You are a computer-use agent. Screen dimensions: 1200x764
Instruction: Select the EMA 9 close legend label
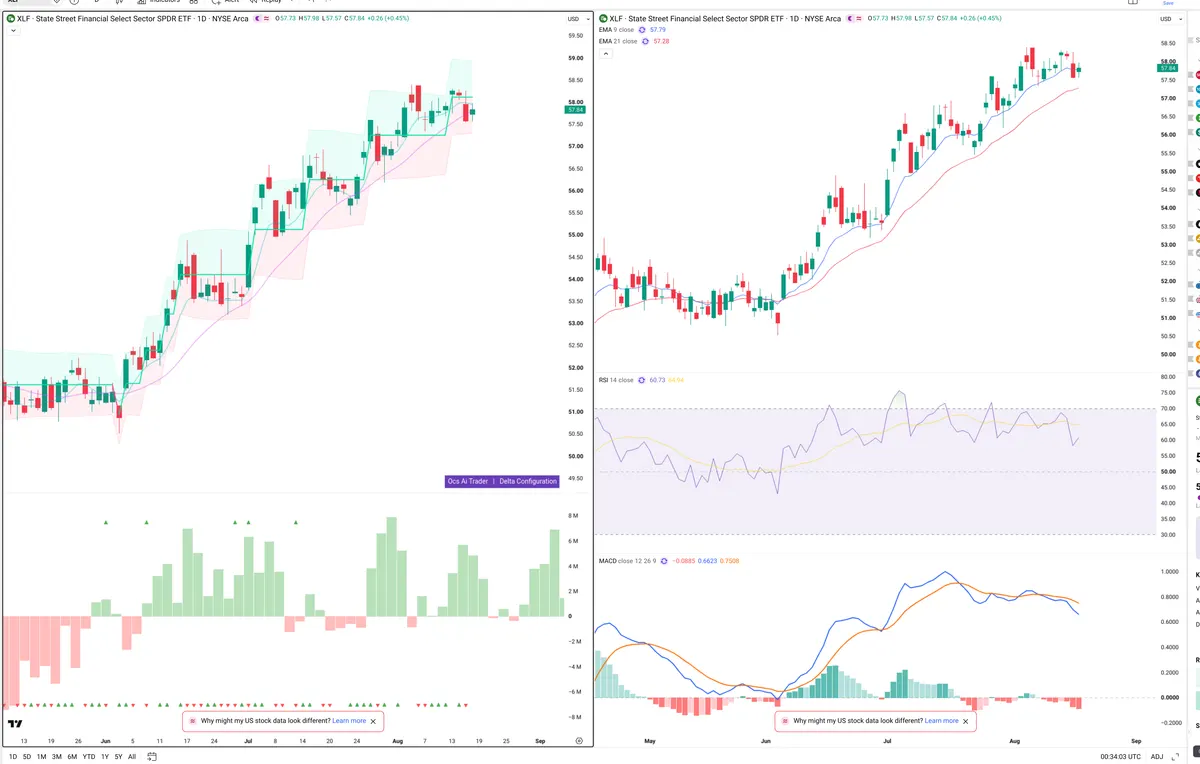[x=616, y=30]
